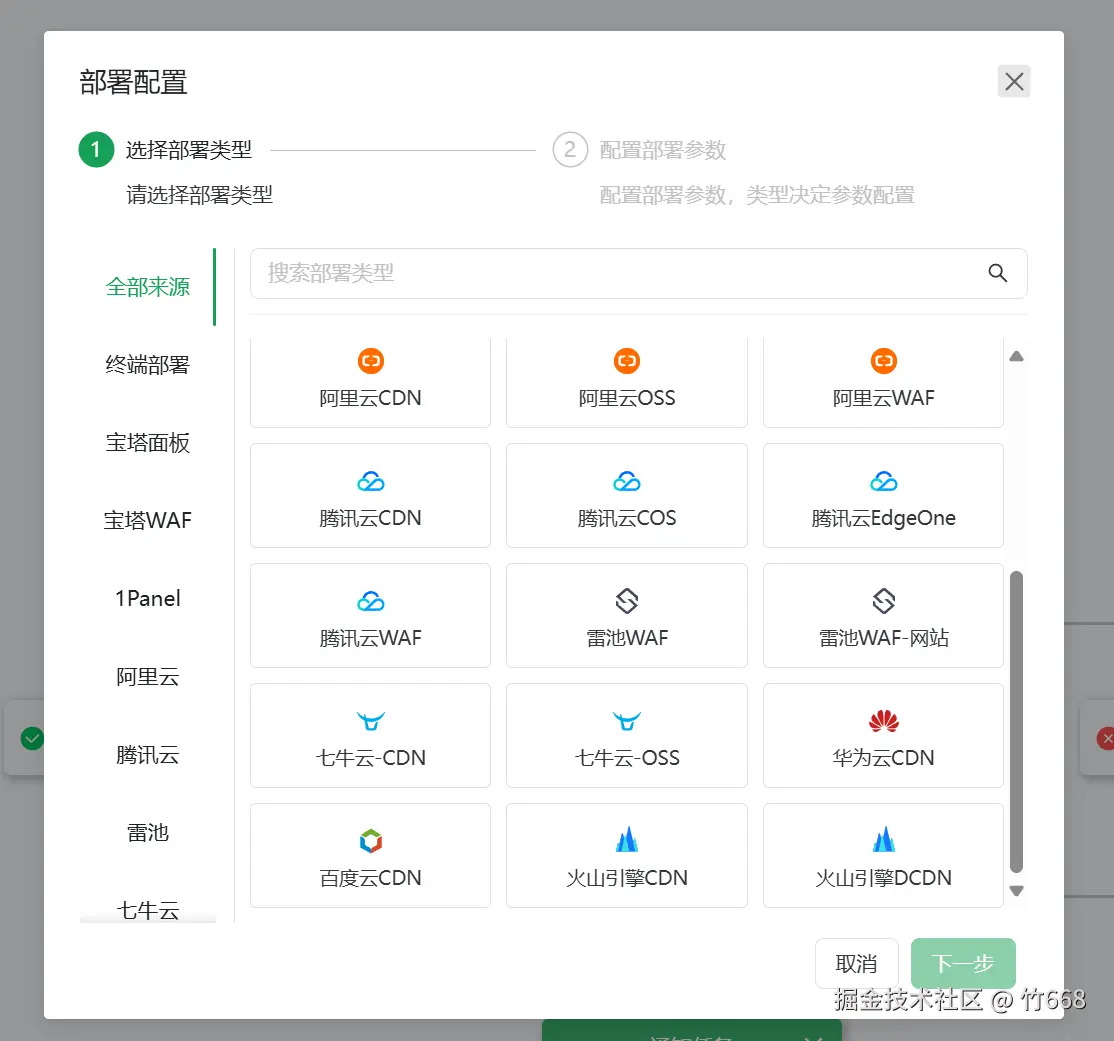Click the 雷池WAF-网站 label text
The image size is (1114, 1041).
tap(883, 638)
